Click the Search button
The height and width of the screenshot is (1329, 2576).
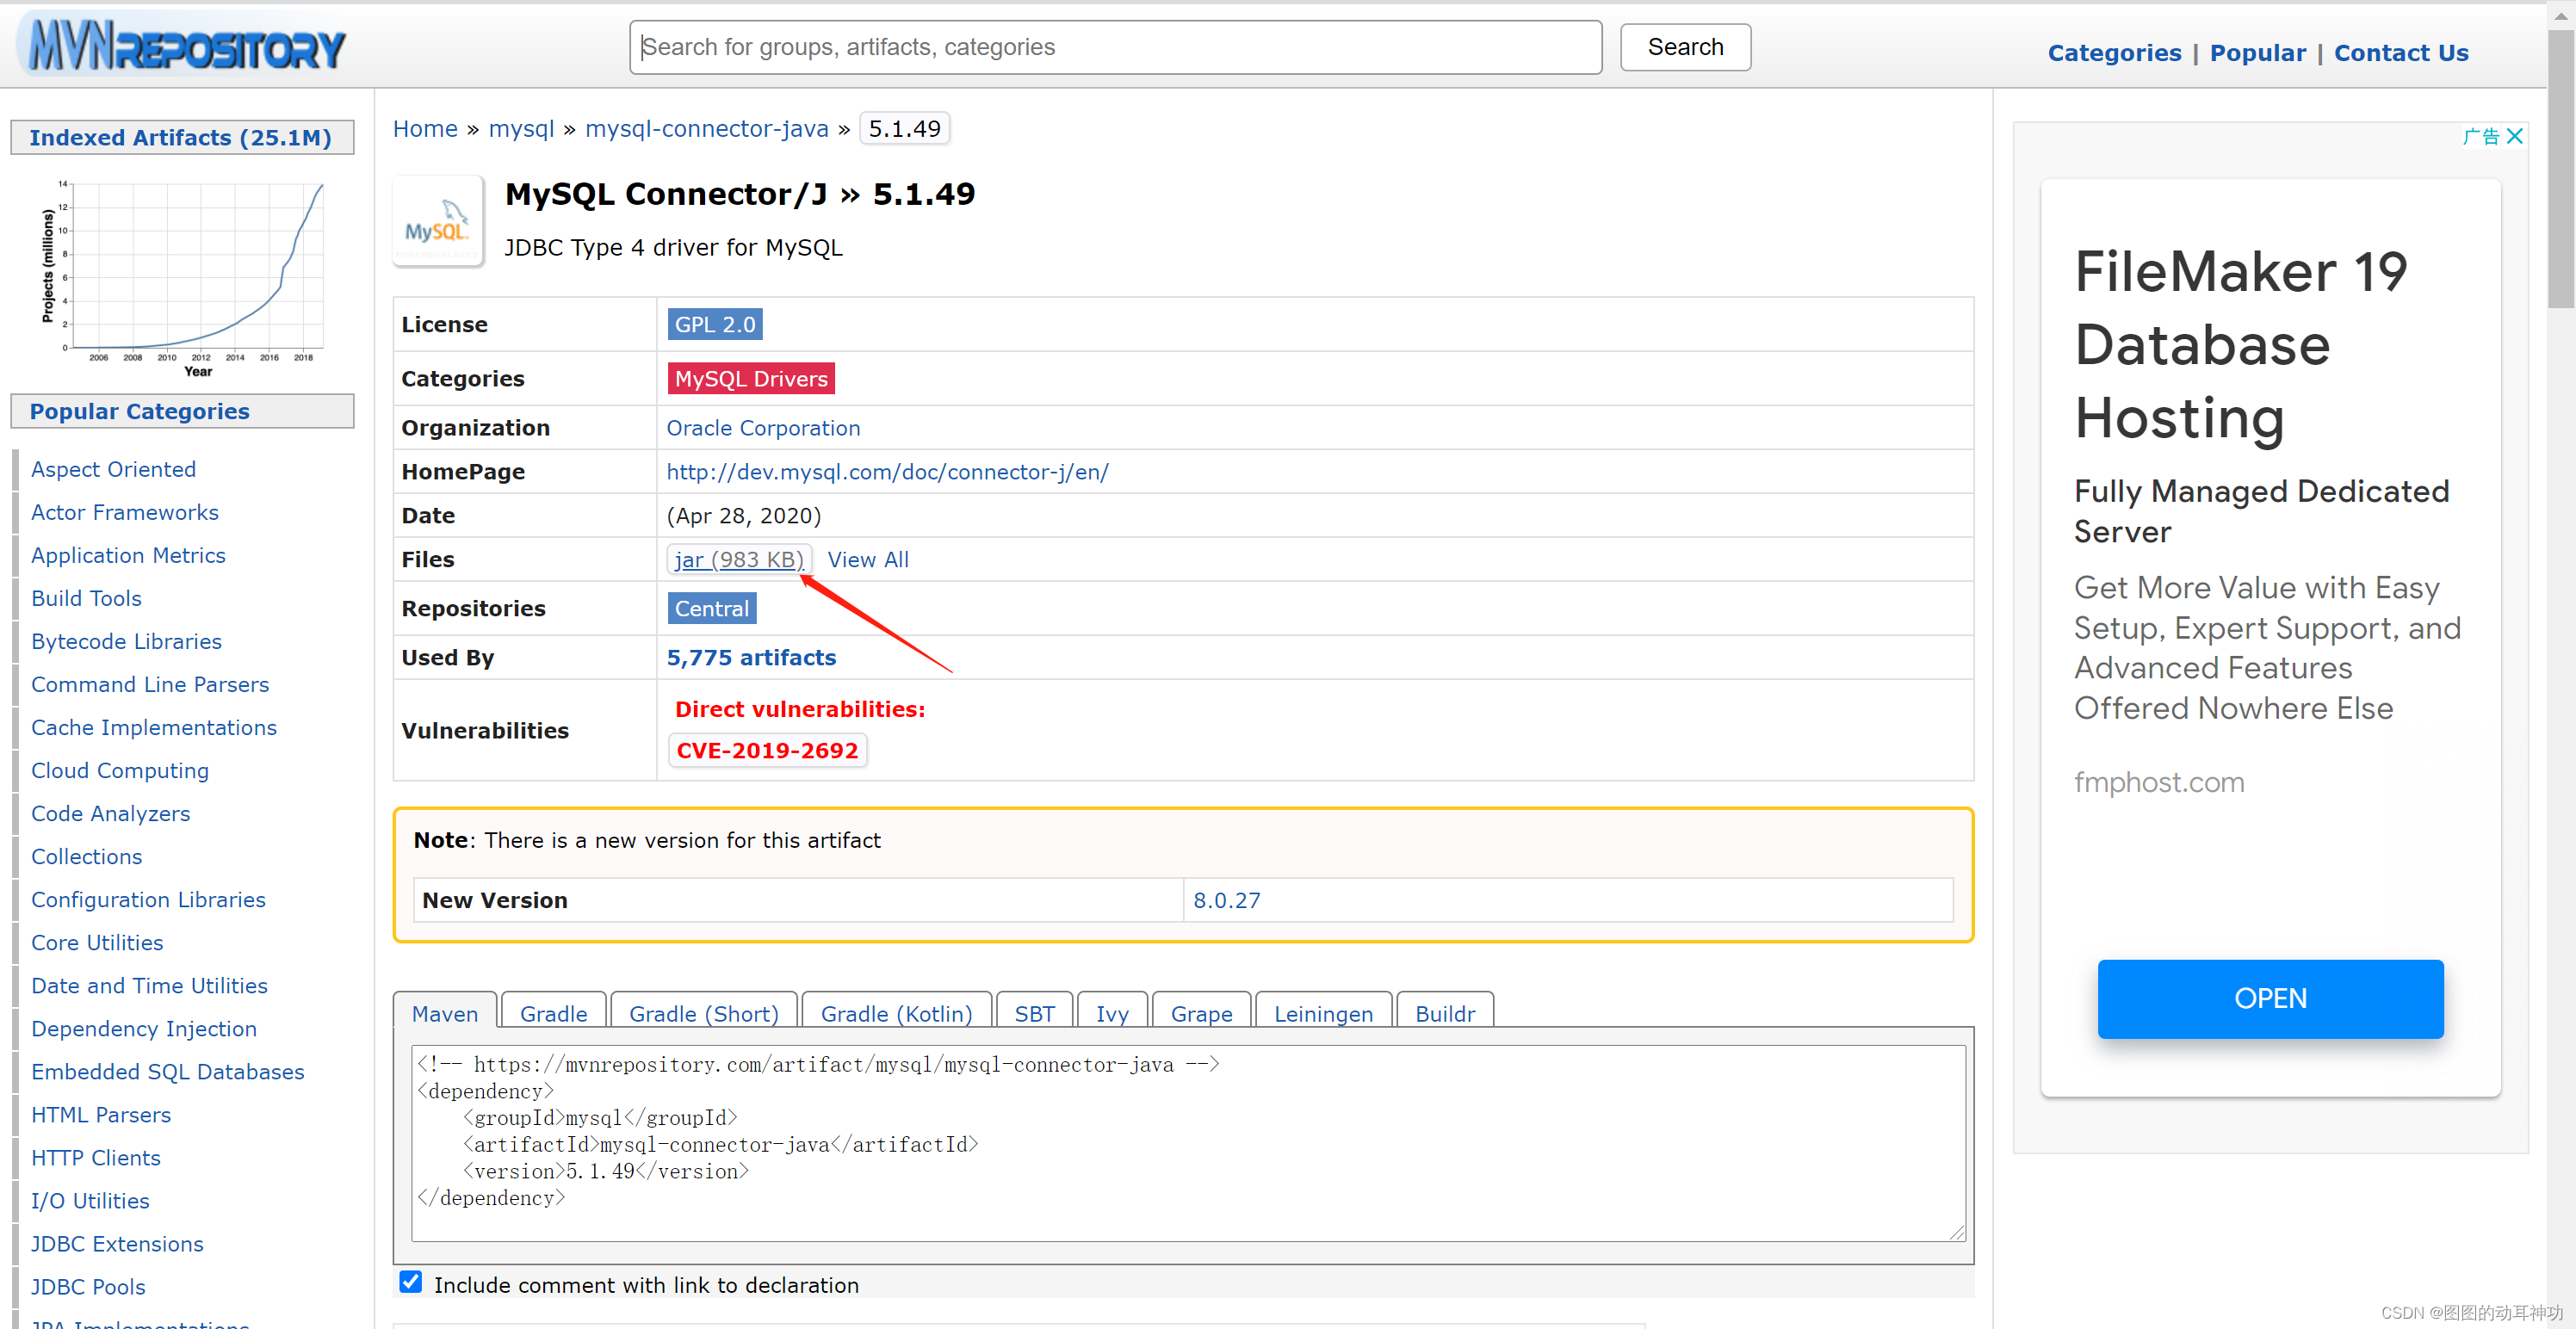pos(1684,47)
